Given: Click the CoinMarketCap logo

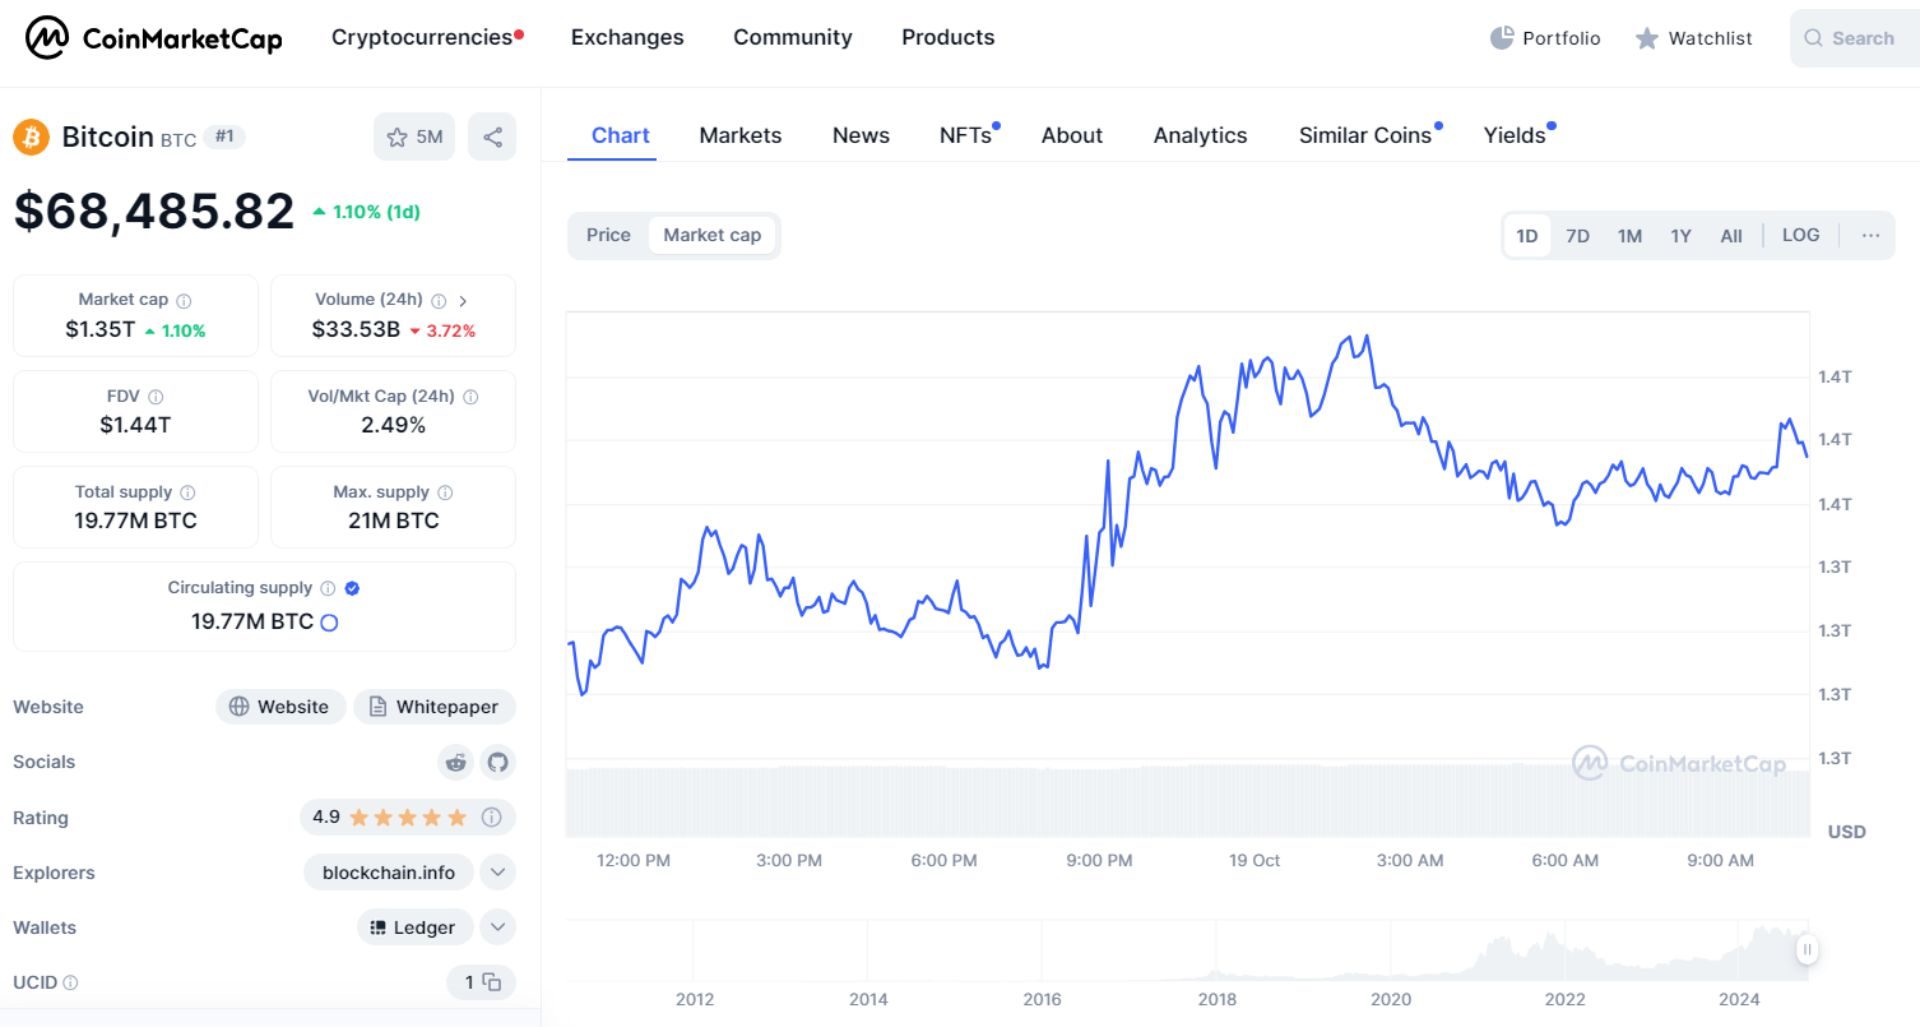Looking at the screenshot, I should 153,38.
